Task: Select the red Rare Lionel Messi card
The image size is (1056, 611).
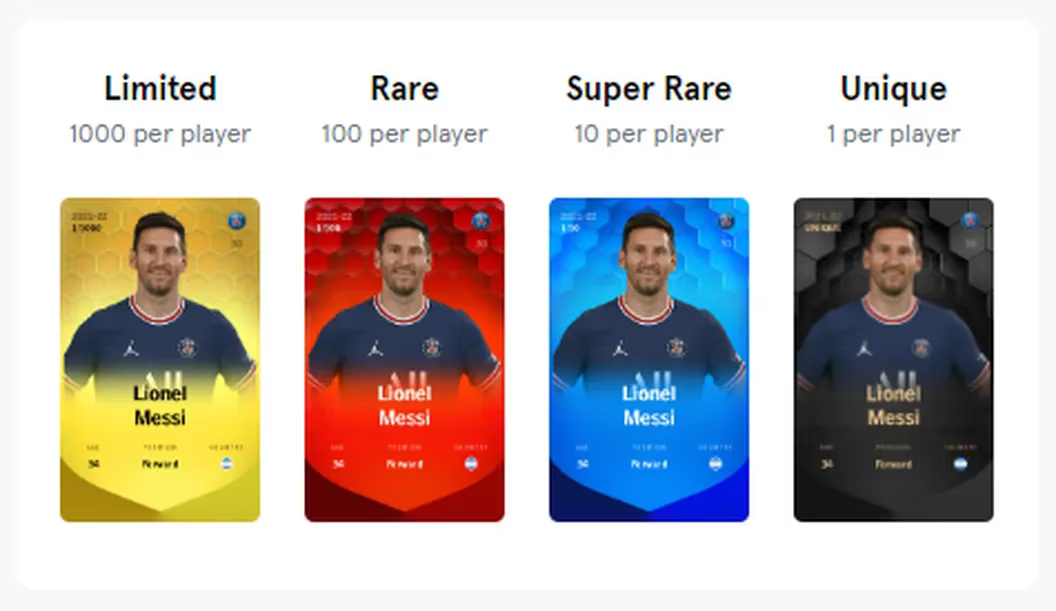Action: pyautogui.click(x=405, y=360)
